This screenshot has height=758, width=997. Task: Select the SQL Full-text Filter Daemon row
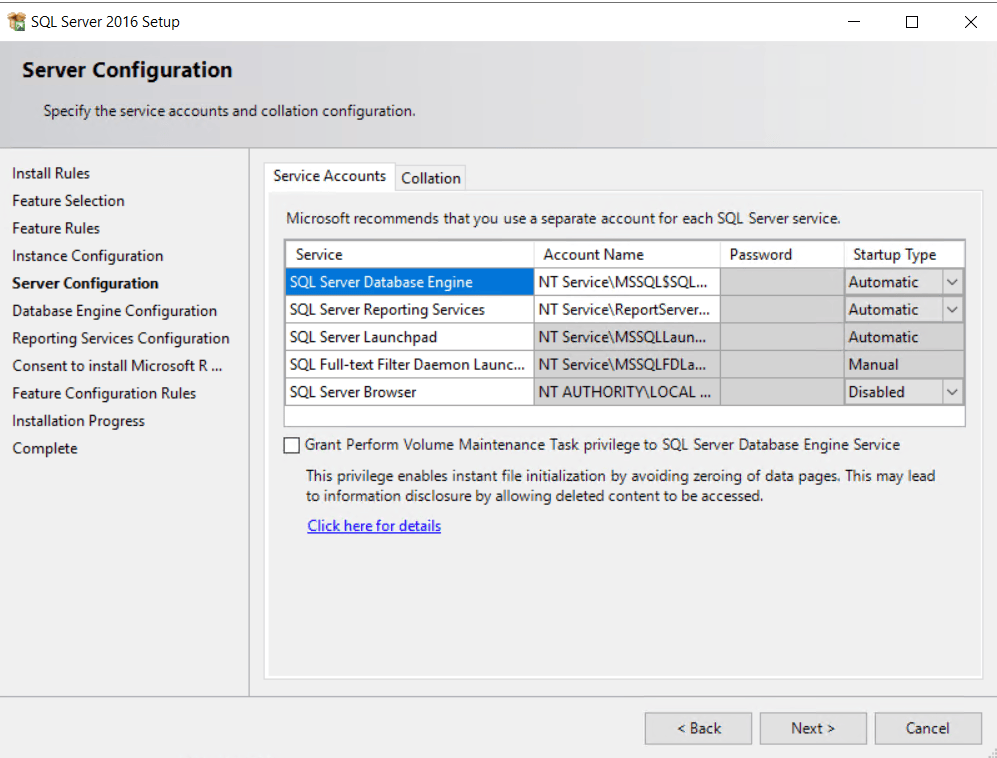click(408, 364)
